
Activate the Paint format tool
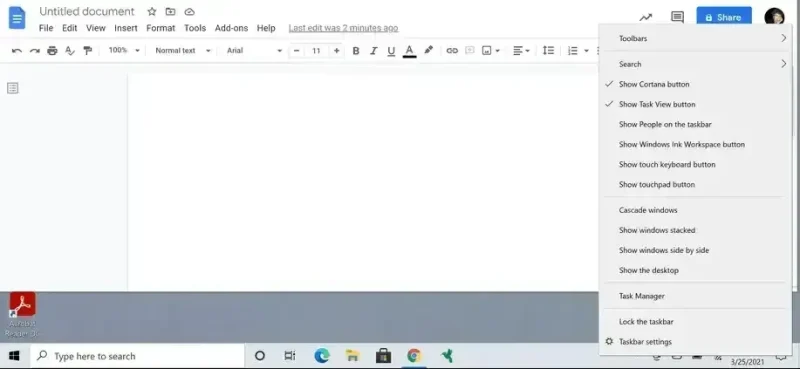(88, 51)
